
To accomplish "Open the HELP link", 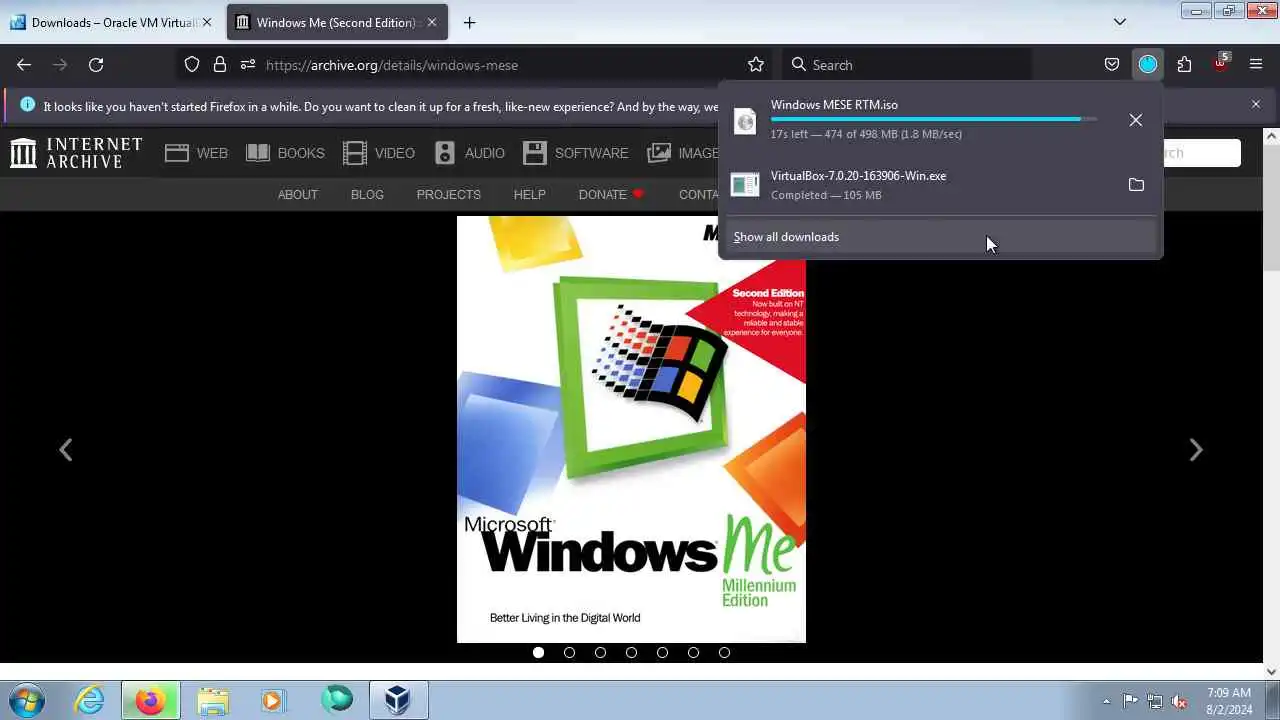I will point(530,194).
